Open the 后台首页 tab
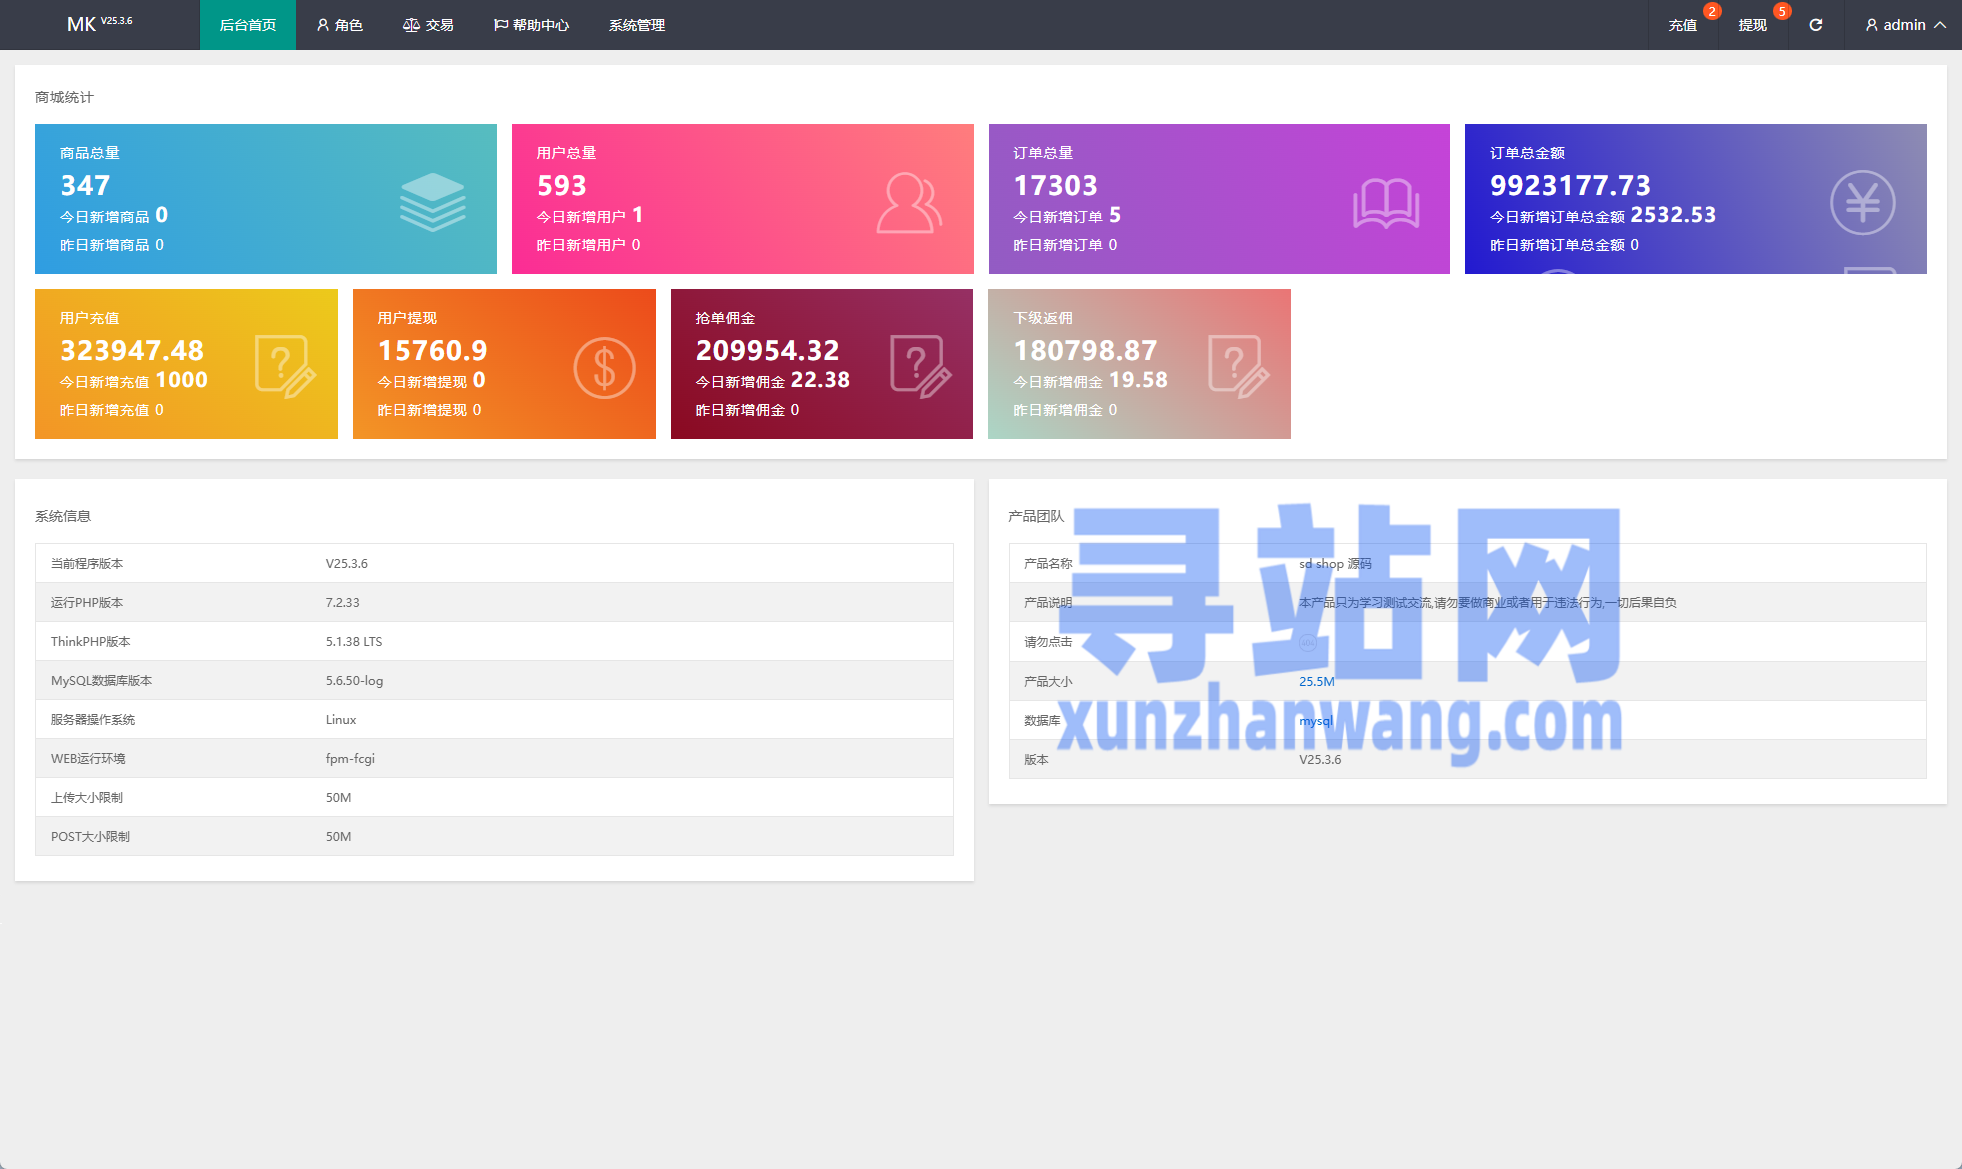This screenshot has width=1962, height=1169. (248, 25)
